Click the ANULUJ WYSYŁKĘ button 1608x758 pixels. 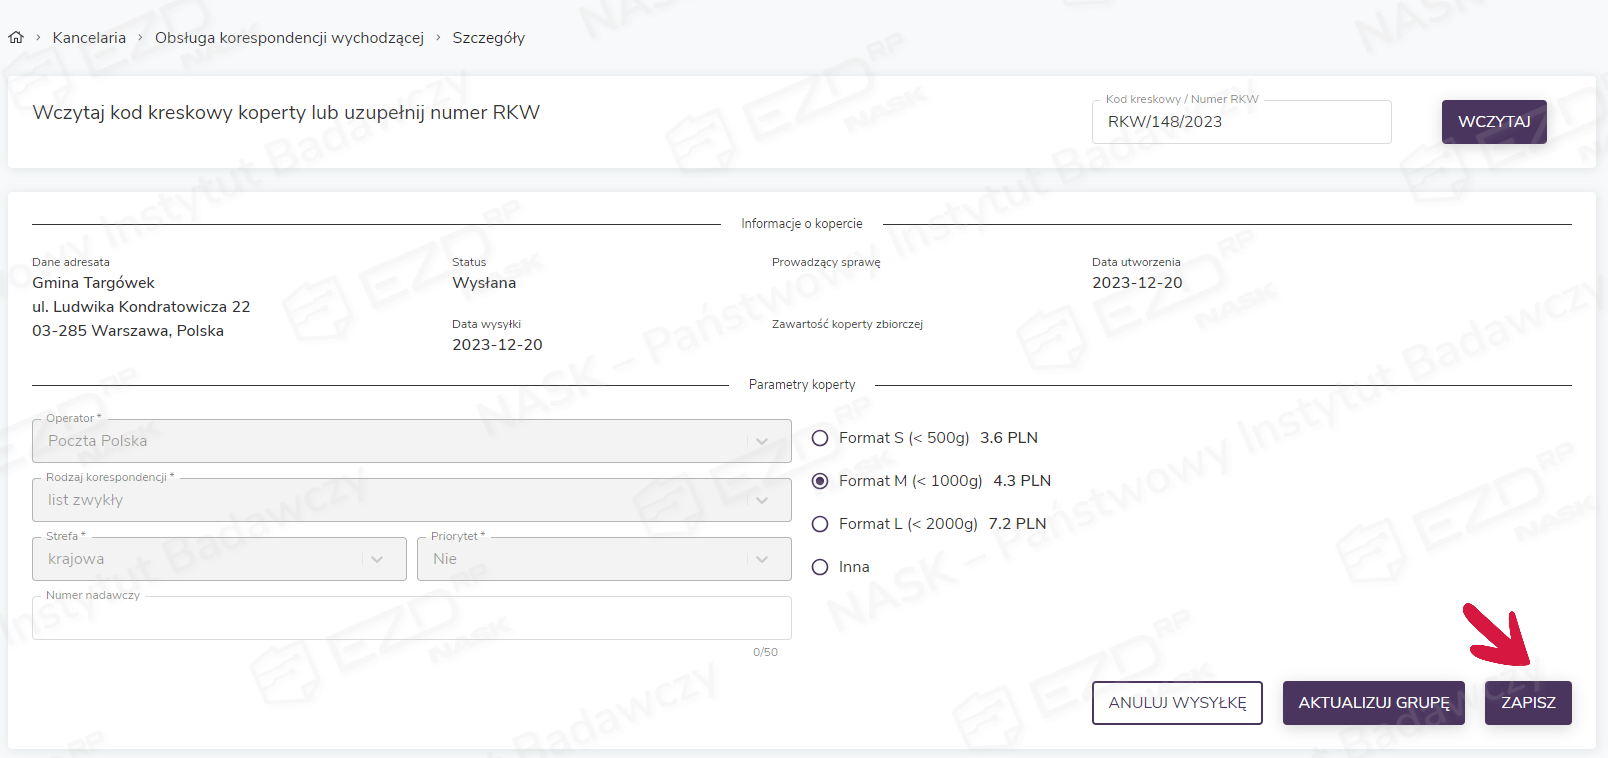click(x=1177, y=703)
